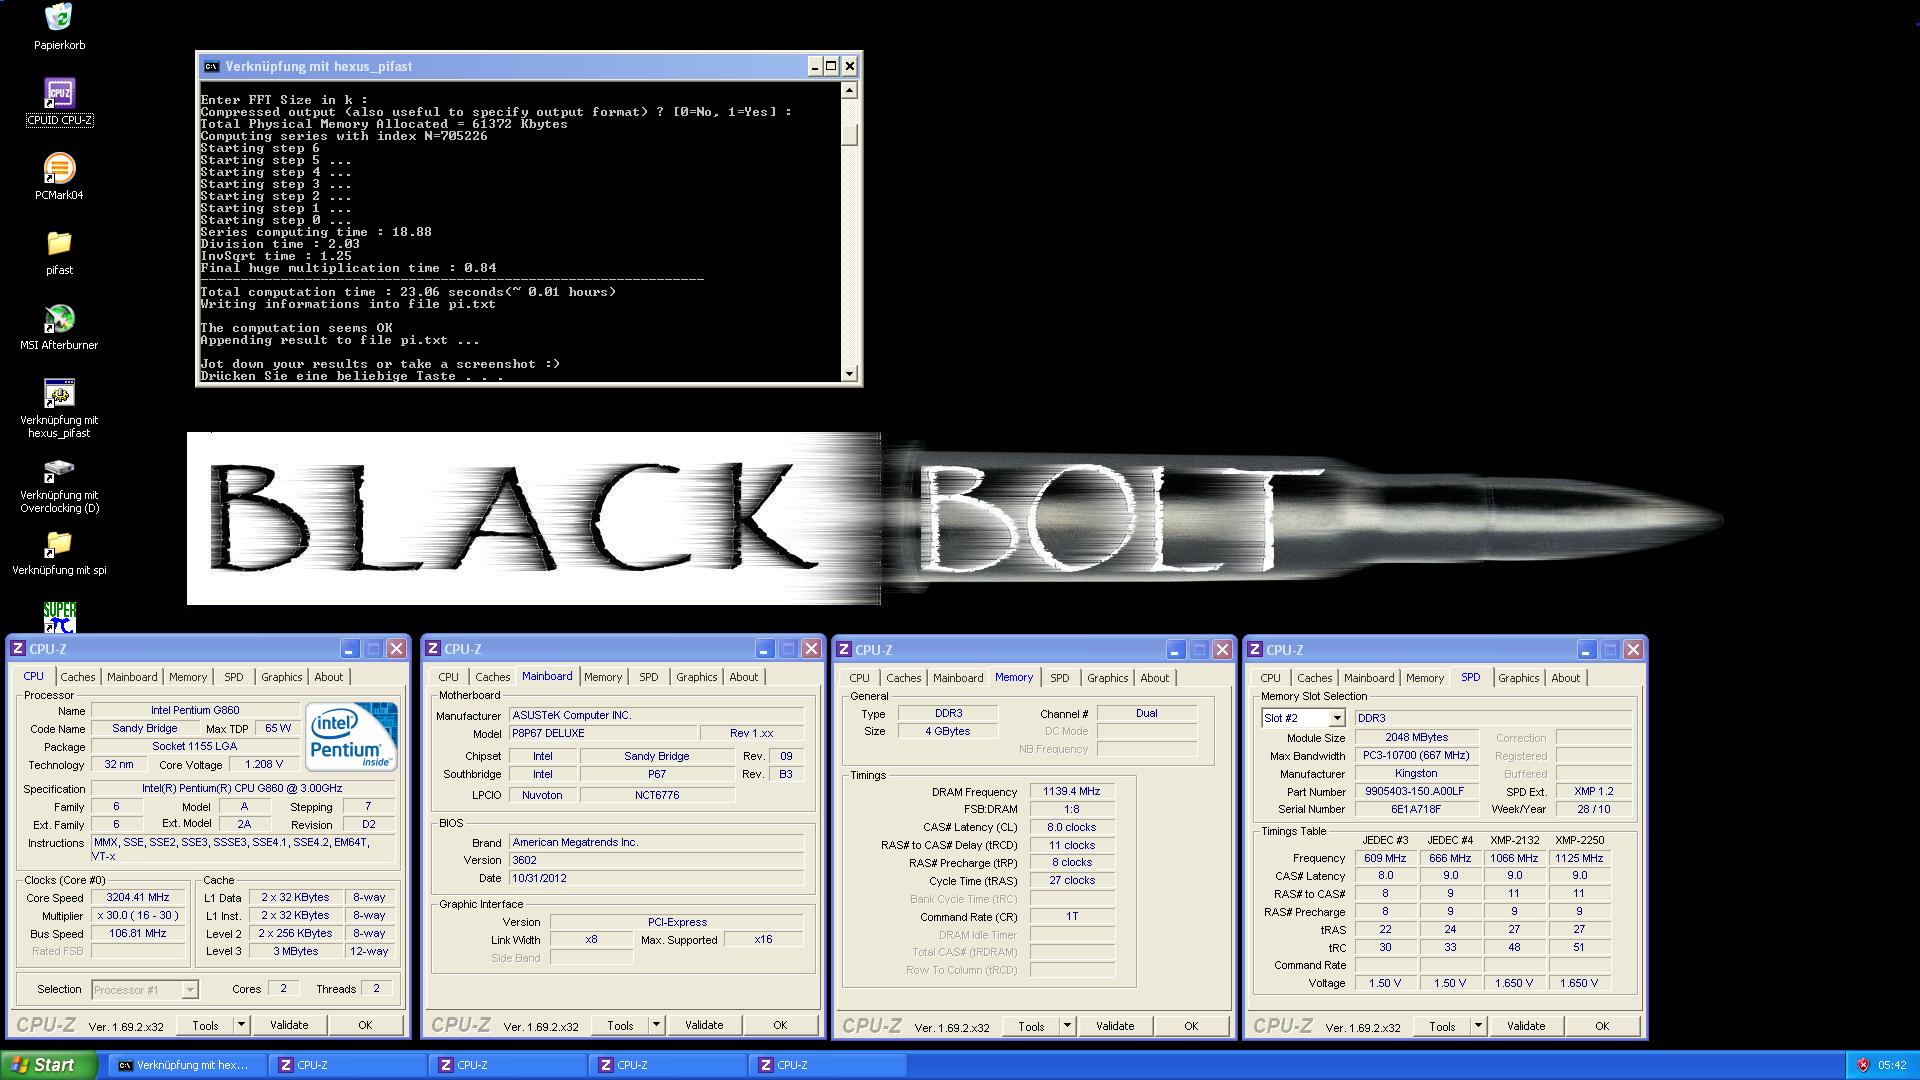Click console scrollbar down arrow

[850, 374]
